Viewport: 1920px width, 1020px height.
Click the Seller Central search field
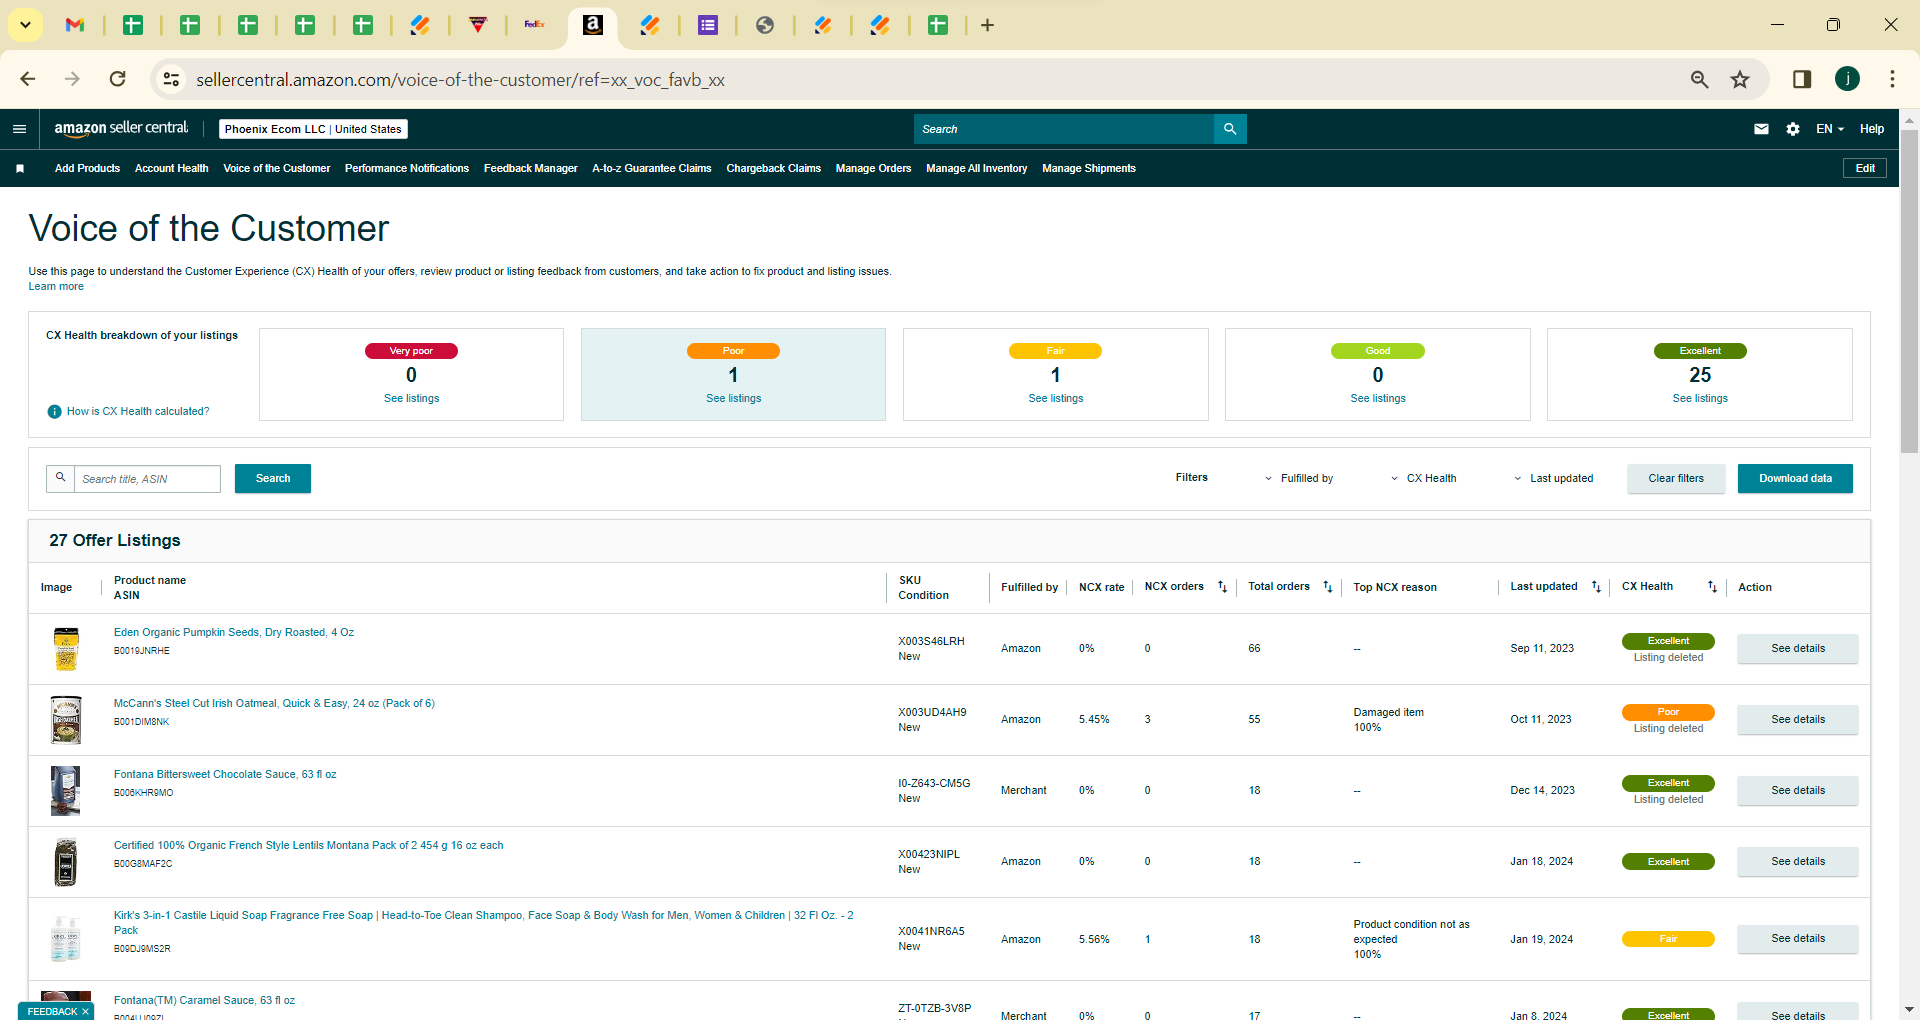coord(1064,129)
